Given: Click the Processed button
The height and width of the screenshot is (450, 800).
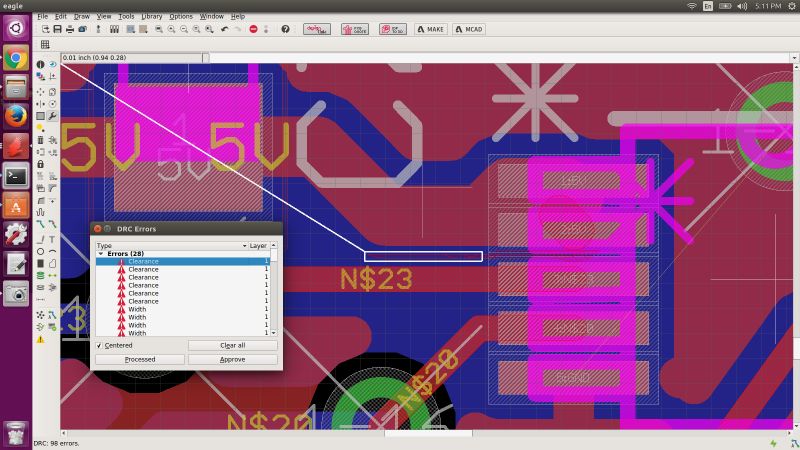Looking at the screenshot, I should (140, 360).
